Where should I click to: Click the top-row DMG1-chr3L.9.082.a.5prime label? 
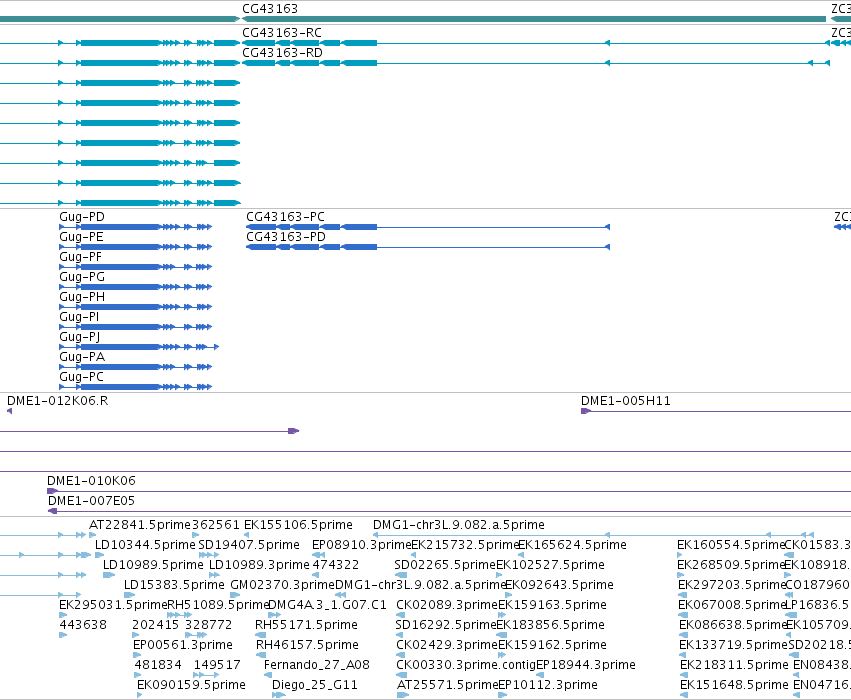click(x=459, y=525)
